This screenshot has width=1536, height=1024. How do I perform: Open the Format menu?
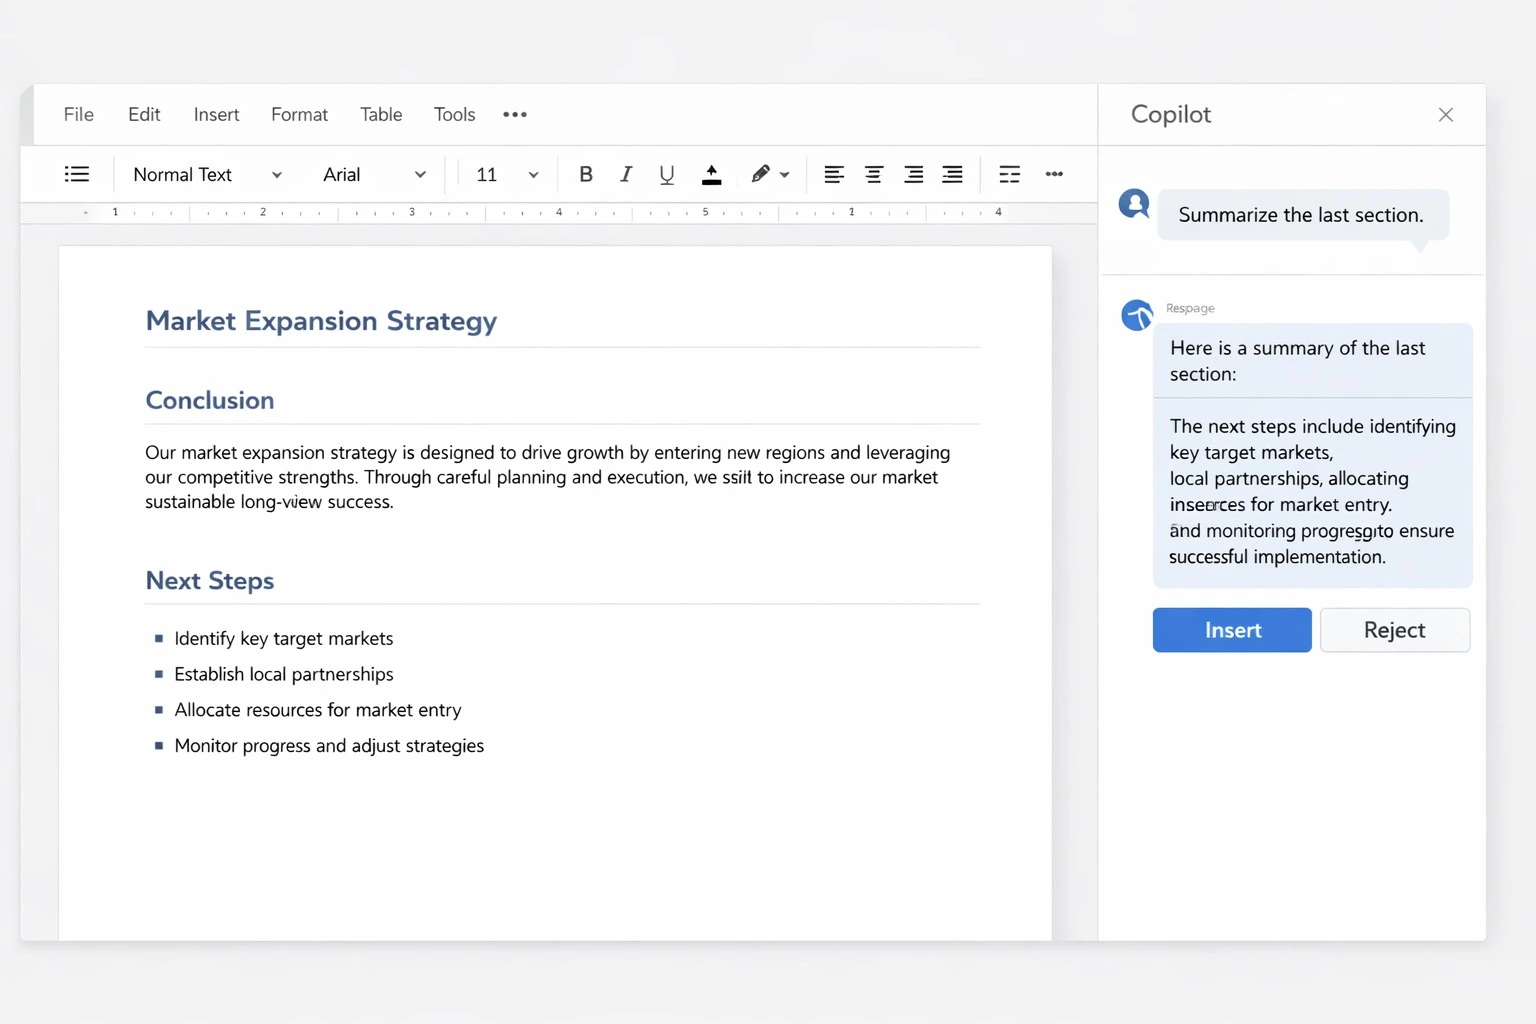[299, 114]
